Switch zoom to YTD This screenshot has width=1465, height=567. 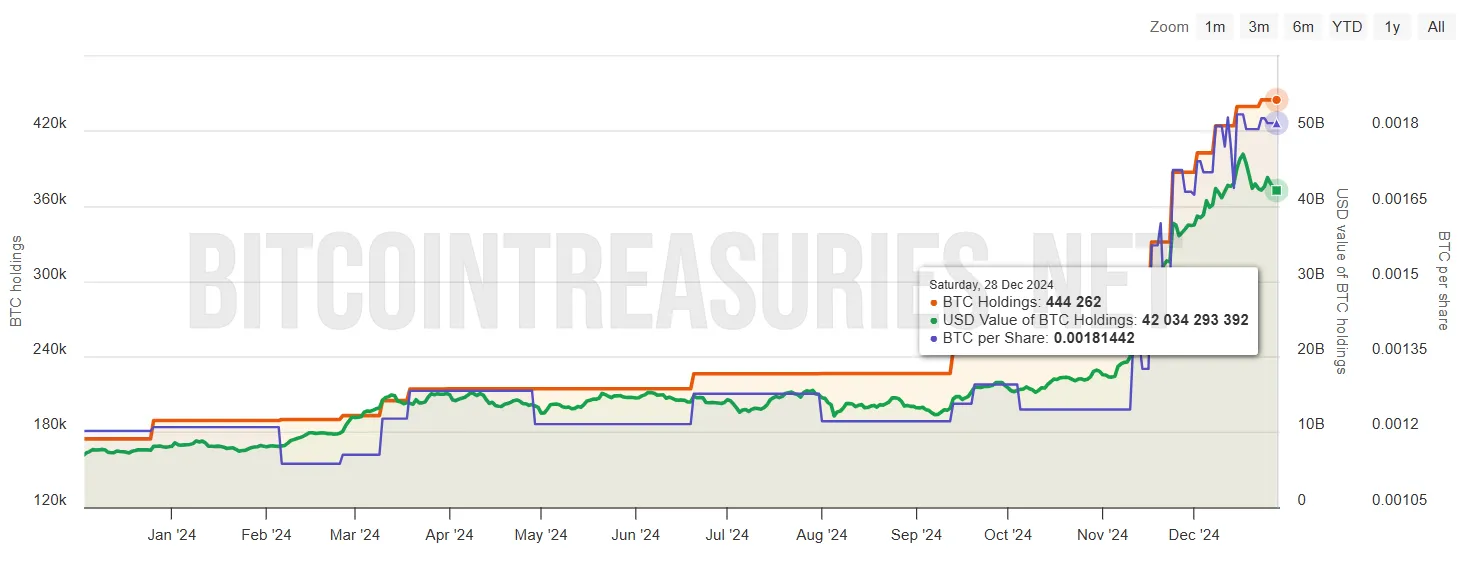point(1347,27)
